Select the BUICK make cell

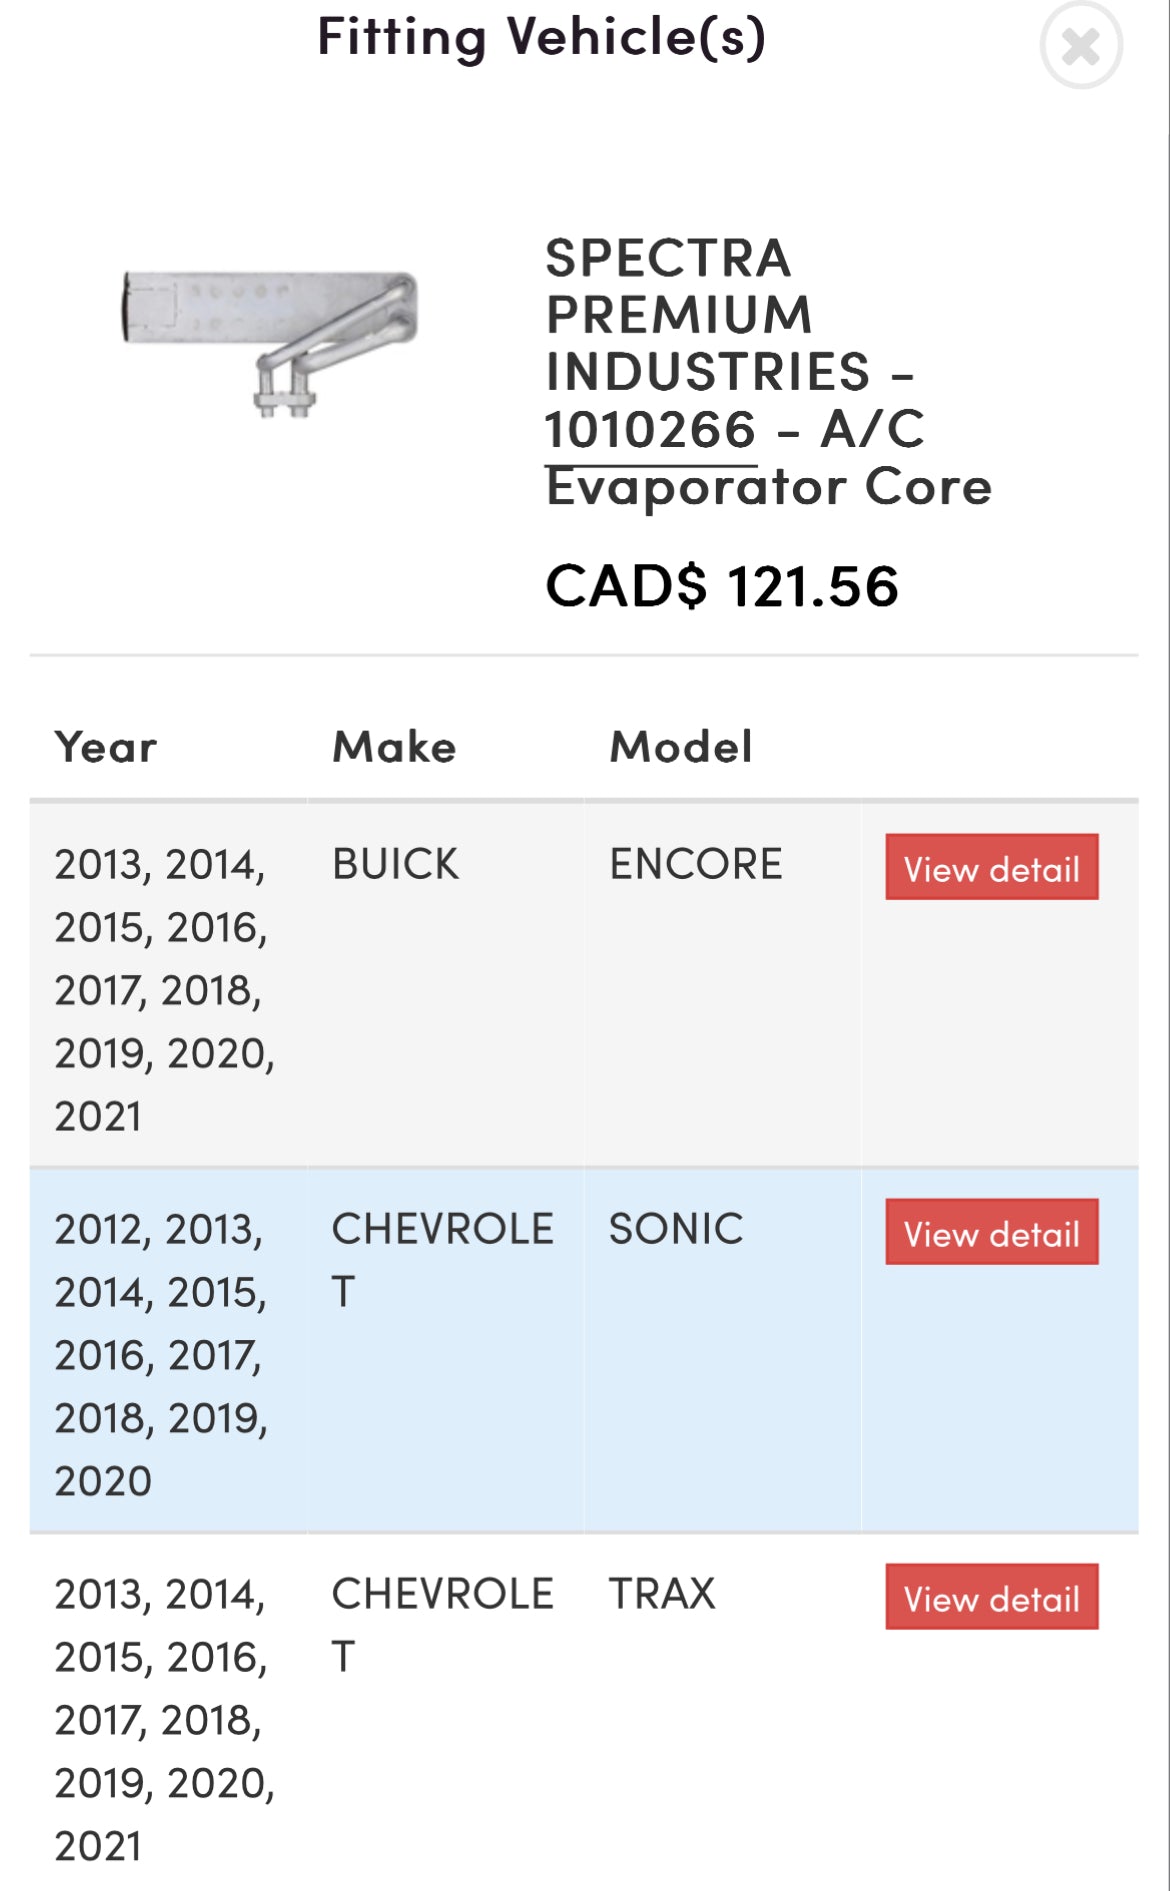pos(395,864)
